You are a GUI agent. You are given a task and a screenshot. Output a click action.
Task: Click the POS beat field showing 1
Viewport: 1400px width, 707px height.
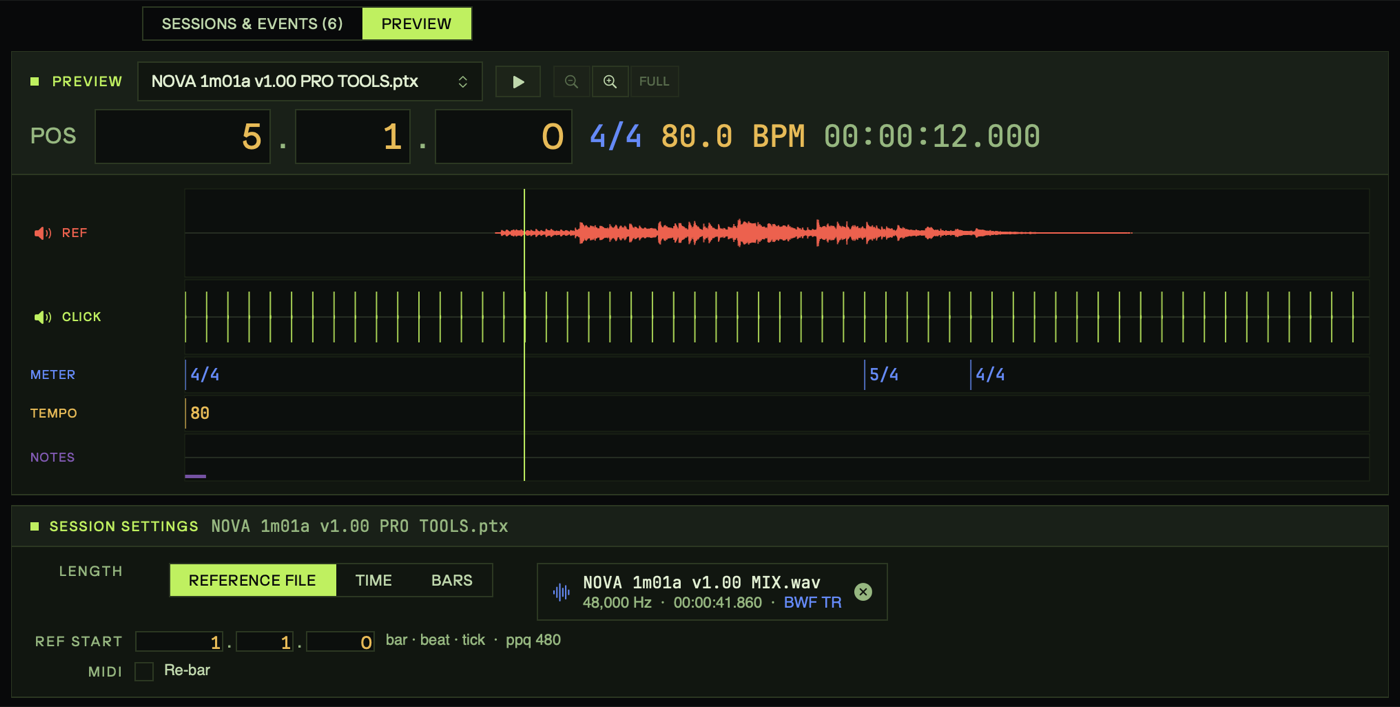pos(353,136)
